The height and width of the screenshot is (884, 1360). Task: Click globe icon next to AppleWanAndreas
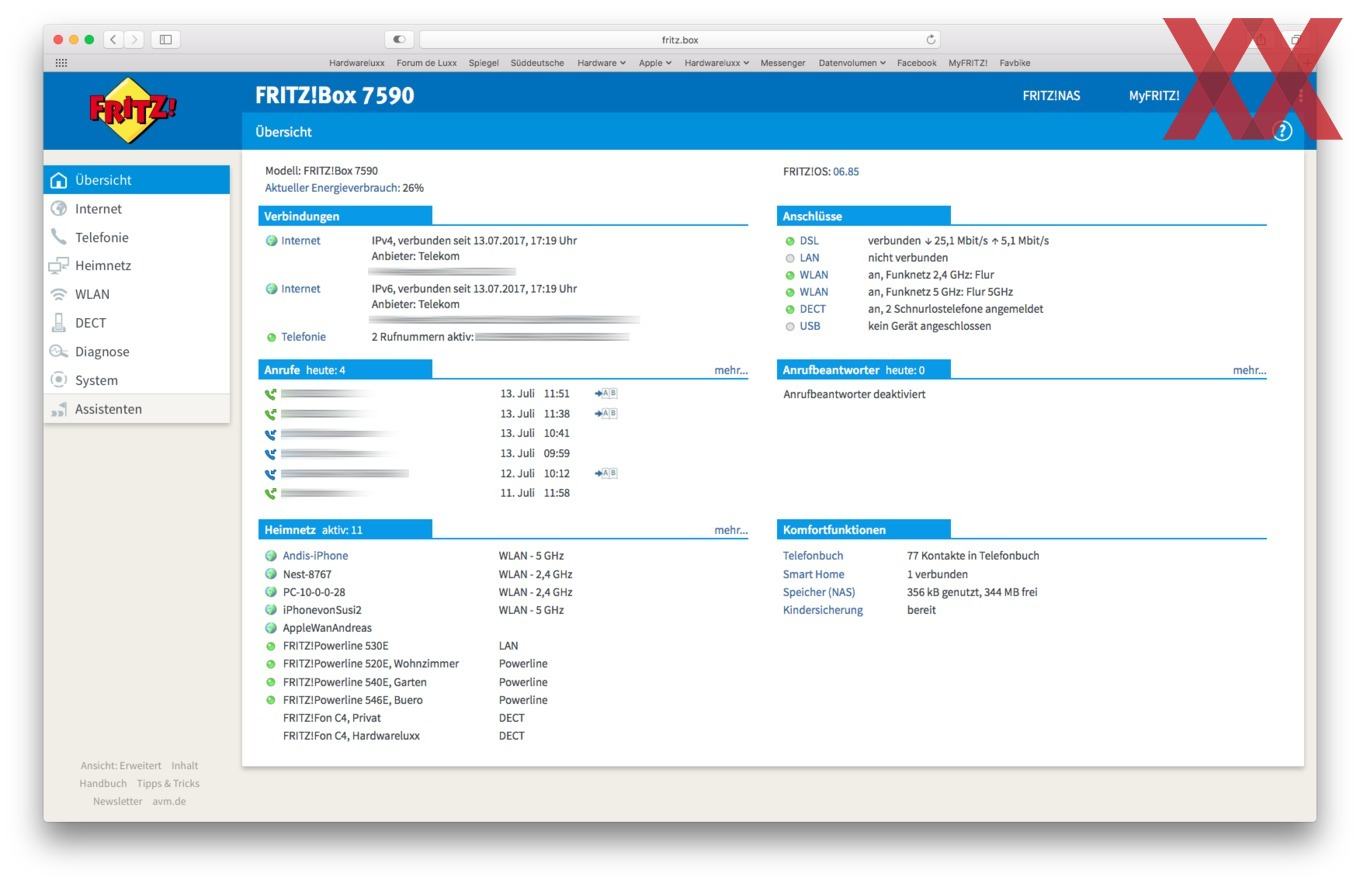(x=271, y=628)
